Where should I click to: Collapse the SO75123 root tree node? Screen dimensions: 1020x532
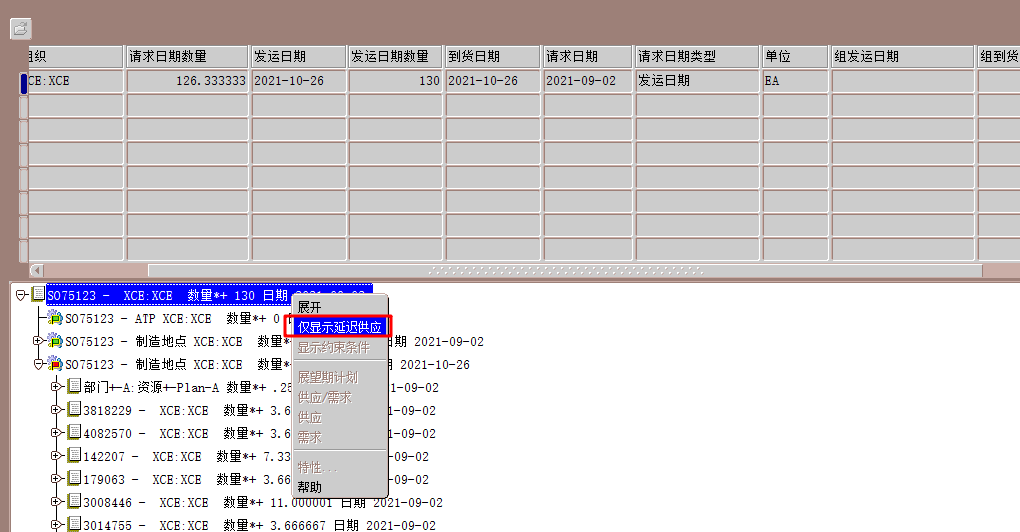click(x=20, y=295)
